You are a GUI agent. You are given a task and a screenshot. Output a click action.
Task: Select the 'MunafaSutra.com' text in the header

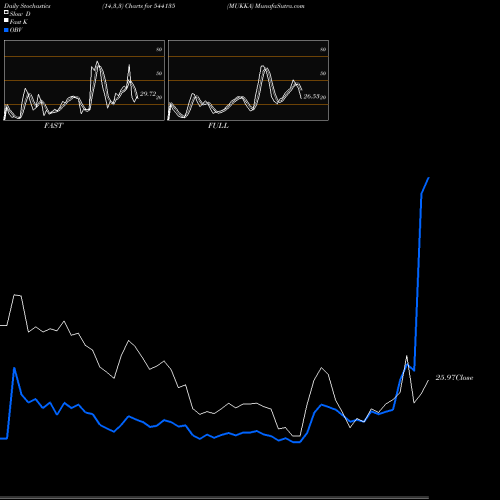(x=280, y=6)
